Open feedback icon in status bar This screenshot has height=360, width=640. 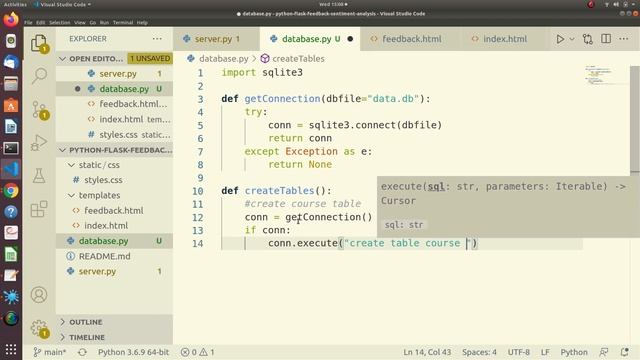604,352
